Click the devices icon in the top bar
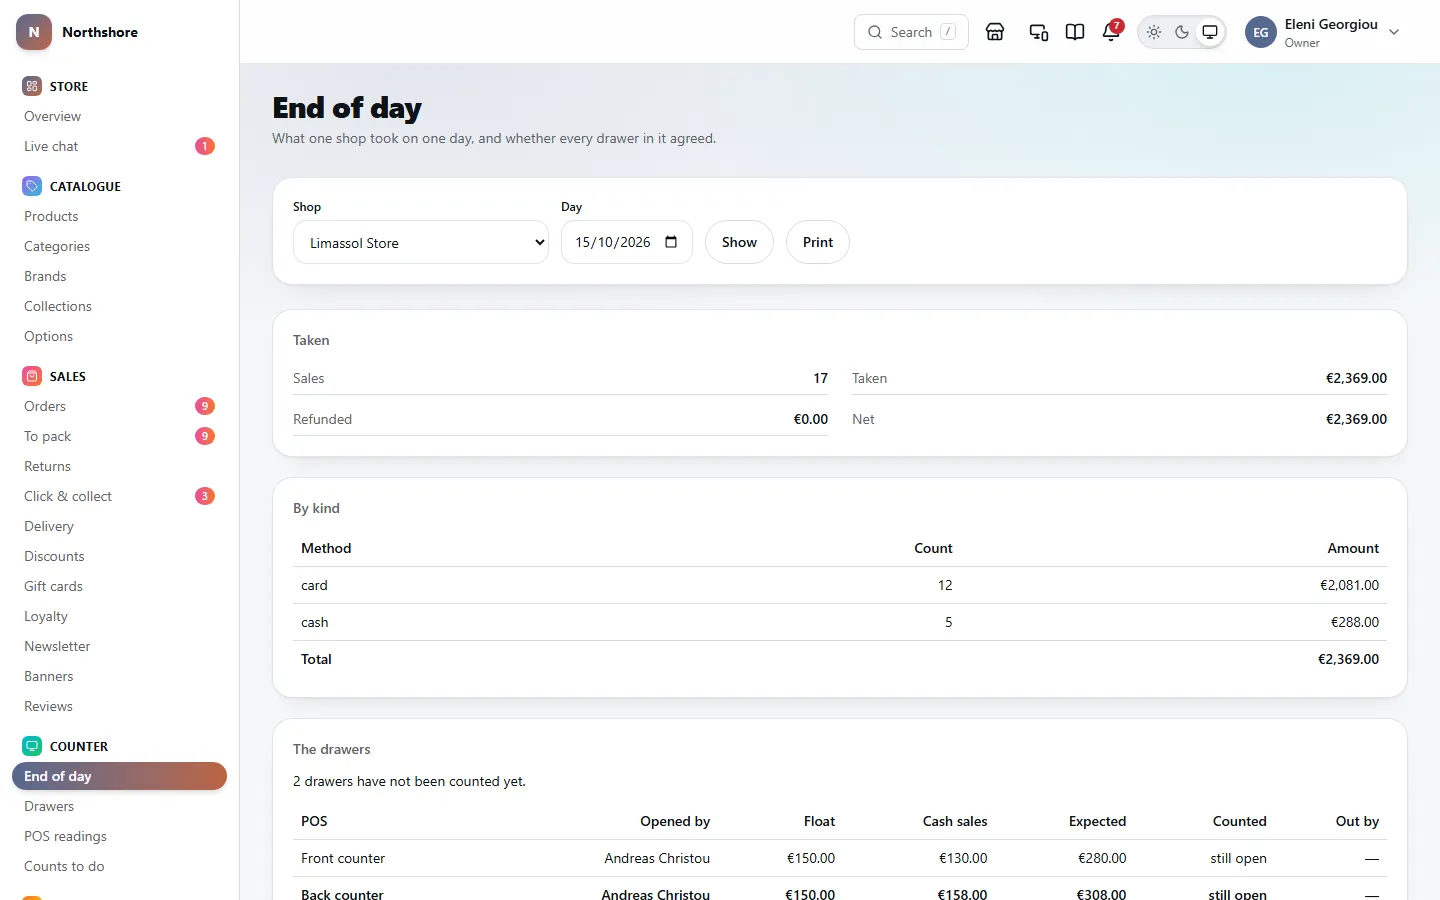The image size is (1440, 900). point(1039,32)
